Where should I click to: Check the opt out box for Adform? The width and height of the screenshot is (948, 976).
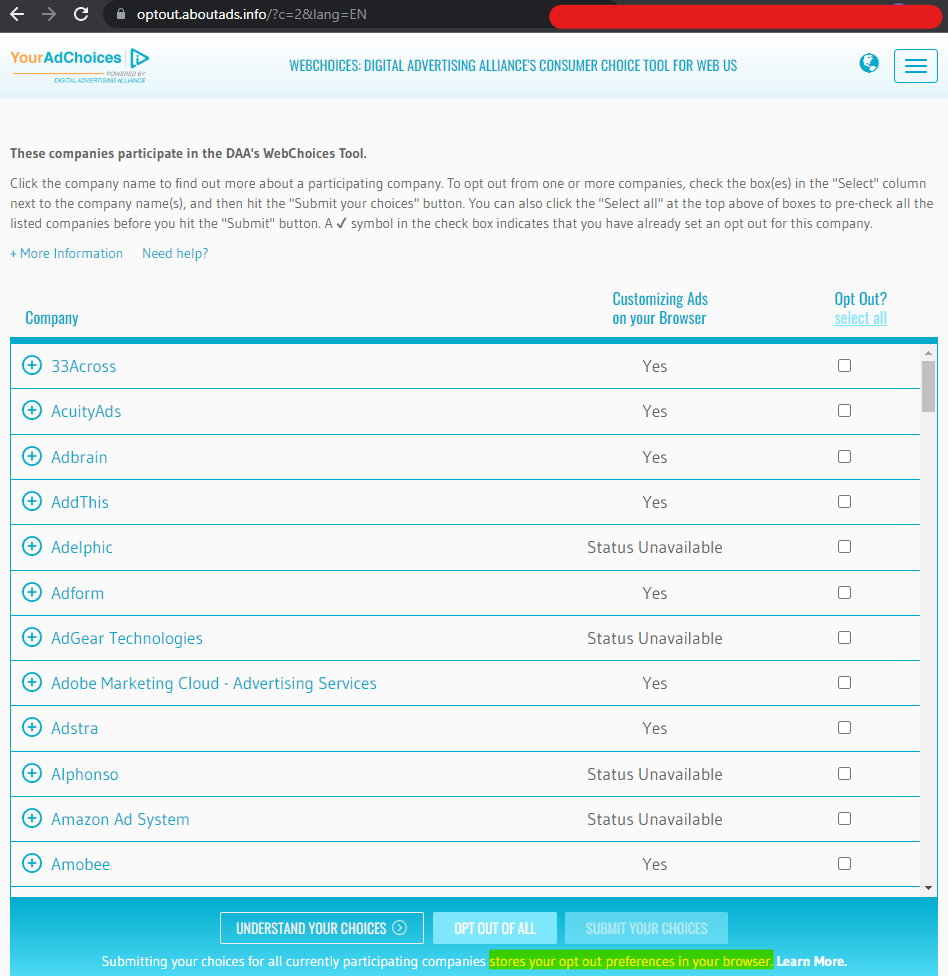click(844, 592)
